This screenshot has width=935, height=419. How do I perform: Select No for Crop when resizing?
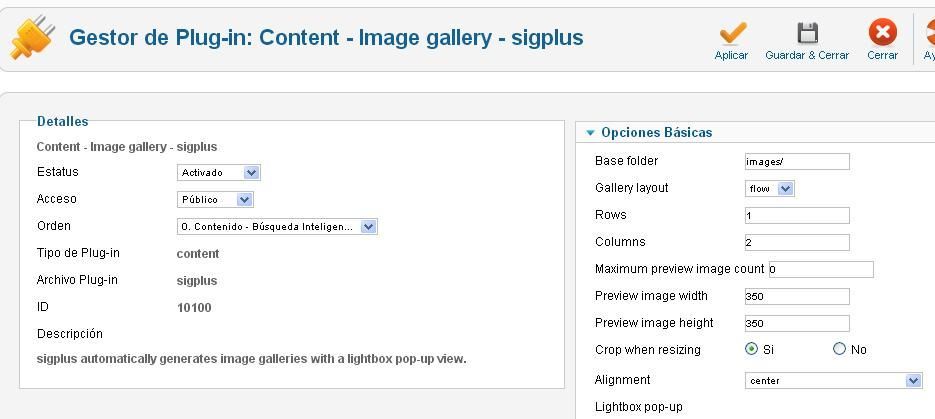pyautogui.click(x=839, y=349)
